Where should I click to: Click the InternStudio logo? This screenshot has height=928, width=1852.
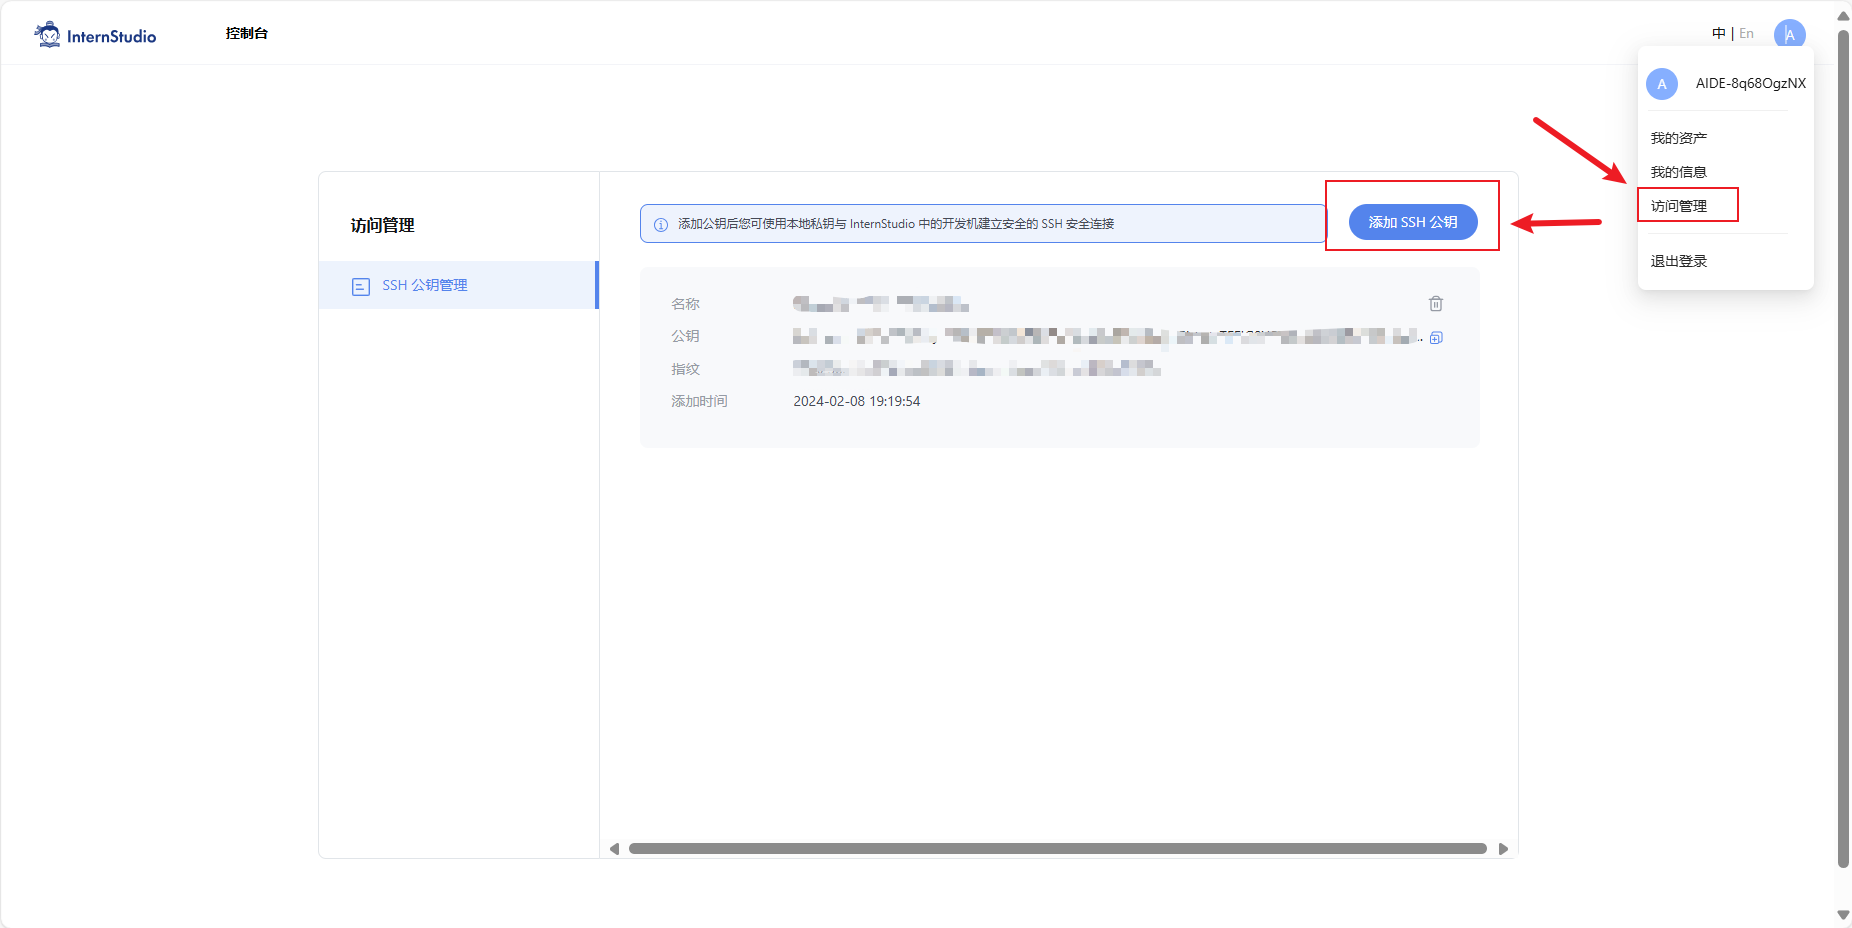[x=95, y=35]
